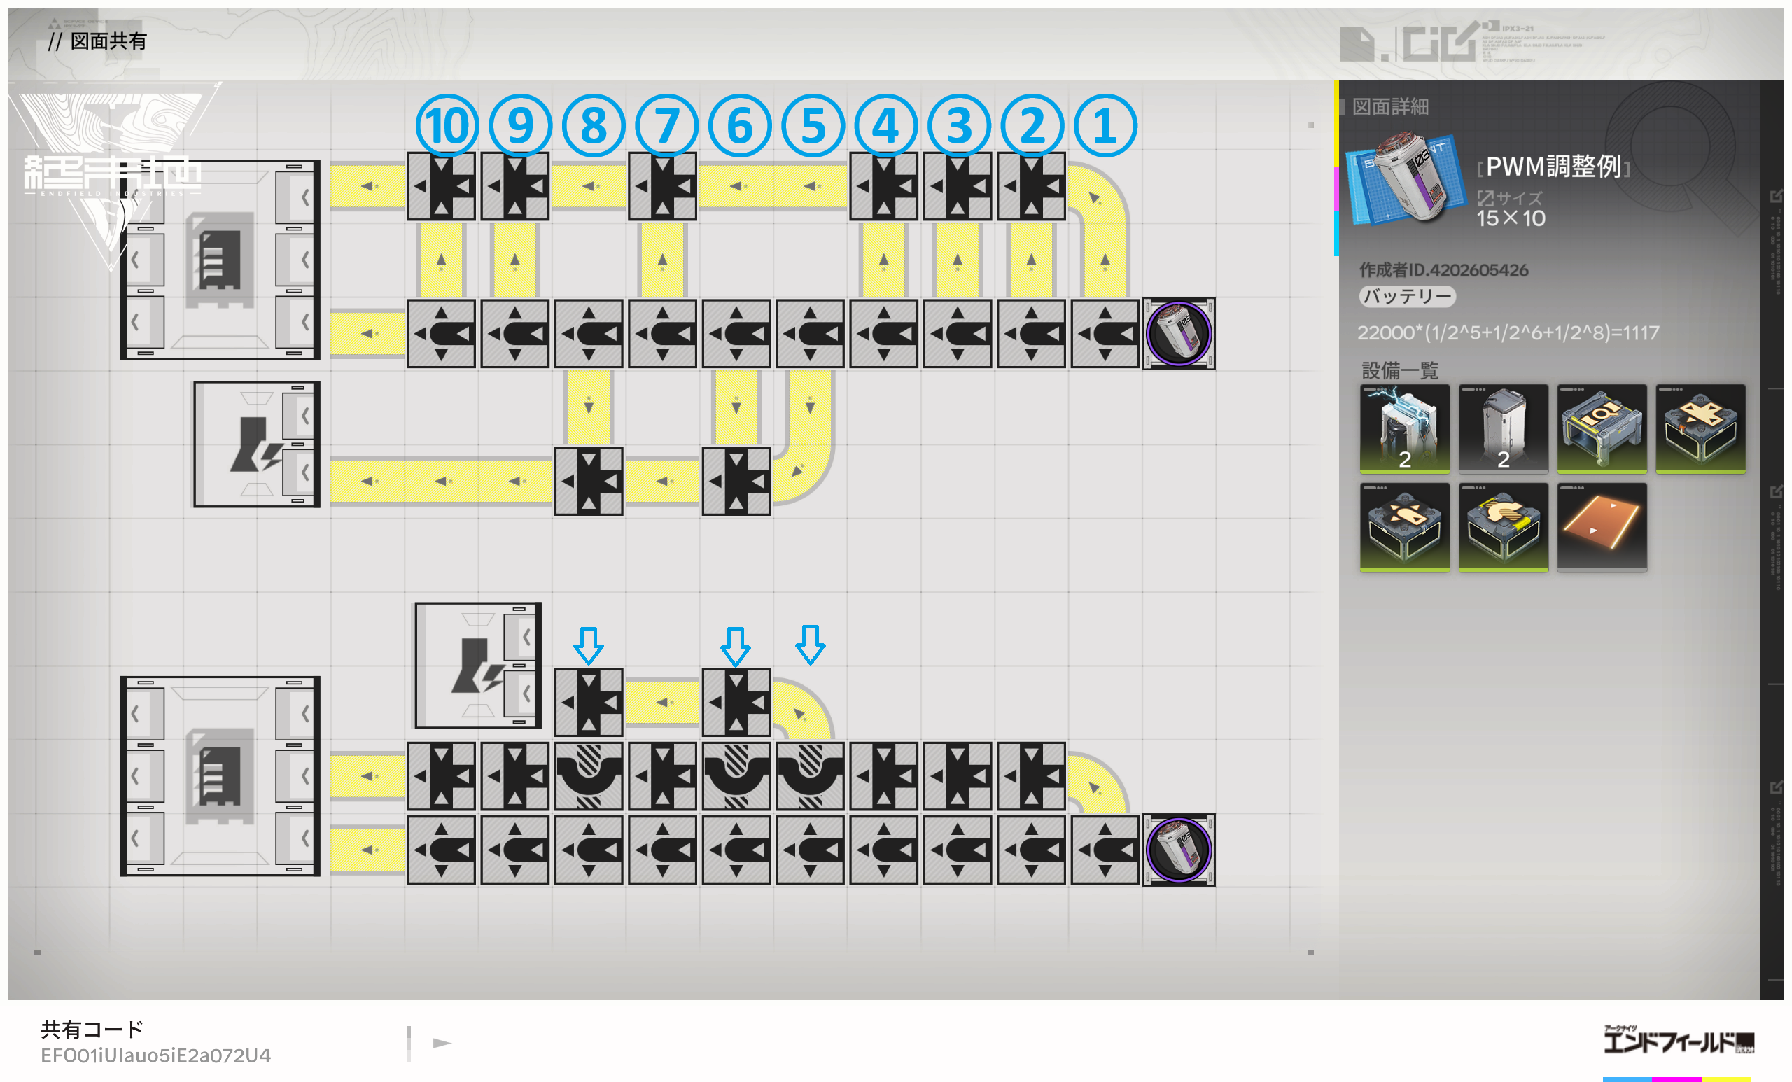Click the document icon in the top header

pyautogui.click(x=1357, y=44)
